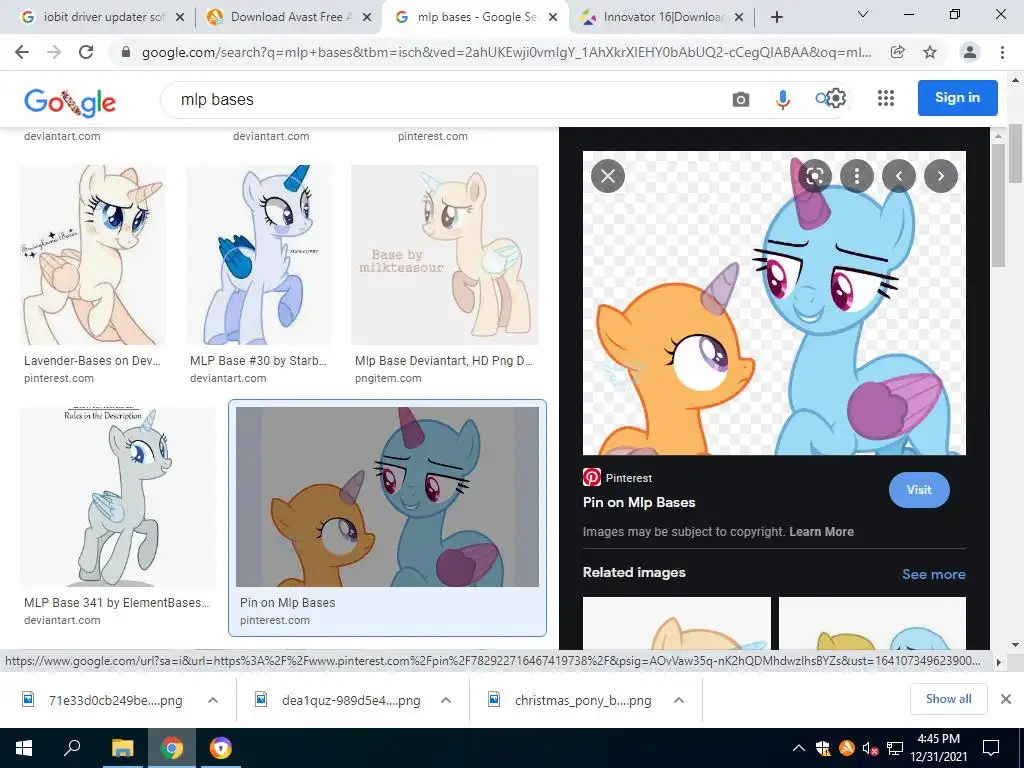Open MLP Base 341 gray pony thumbnail
1024x768 pixels.
point(118,497)
